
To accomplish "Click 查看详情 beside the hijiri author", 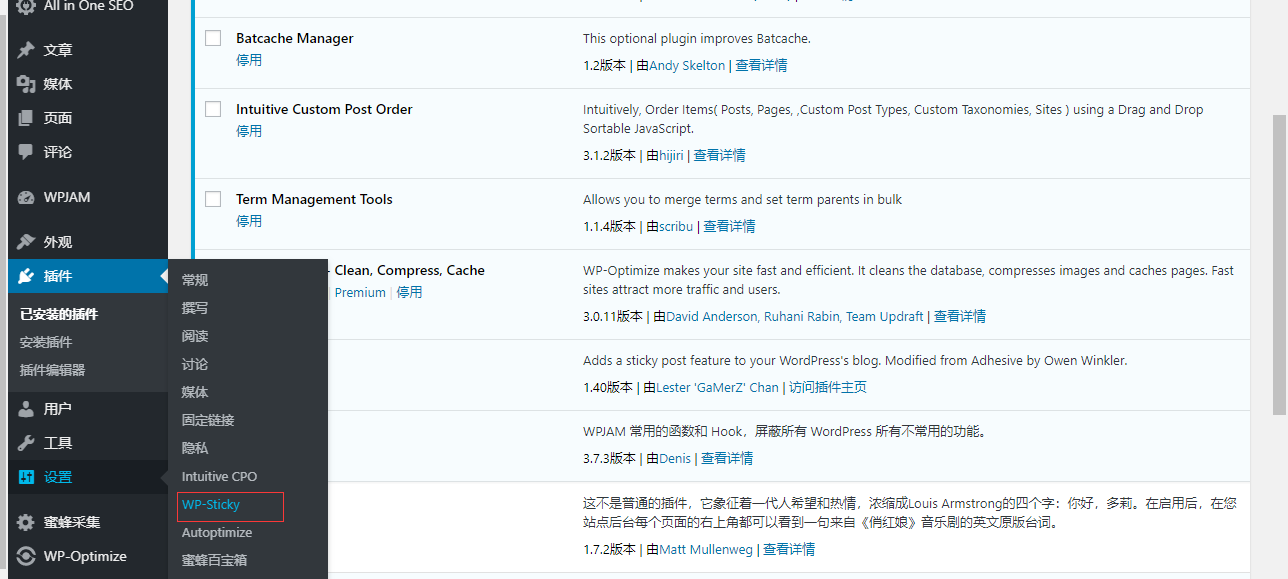I will [720, 155].
